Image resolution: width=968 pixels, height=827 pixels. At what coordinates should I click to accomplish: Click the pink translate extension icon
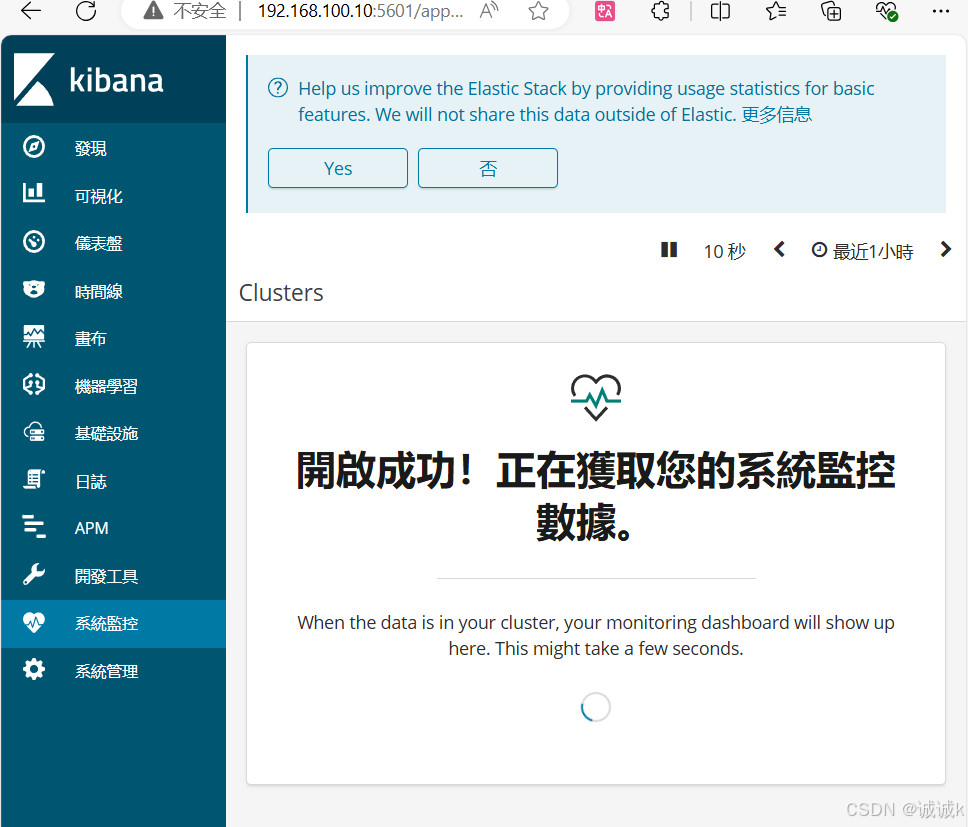click(x=605, y=10)
